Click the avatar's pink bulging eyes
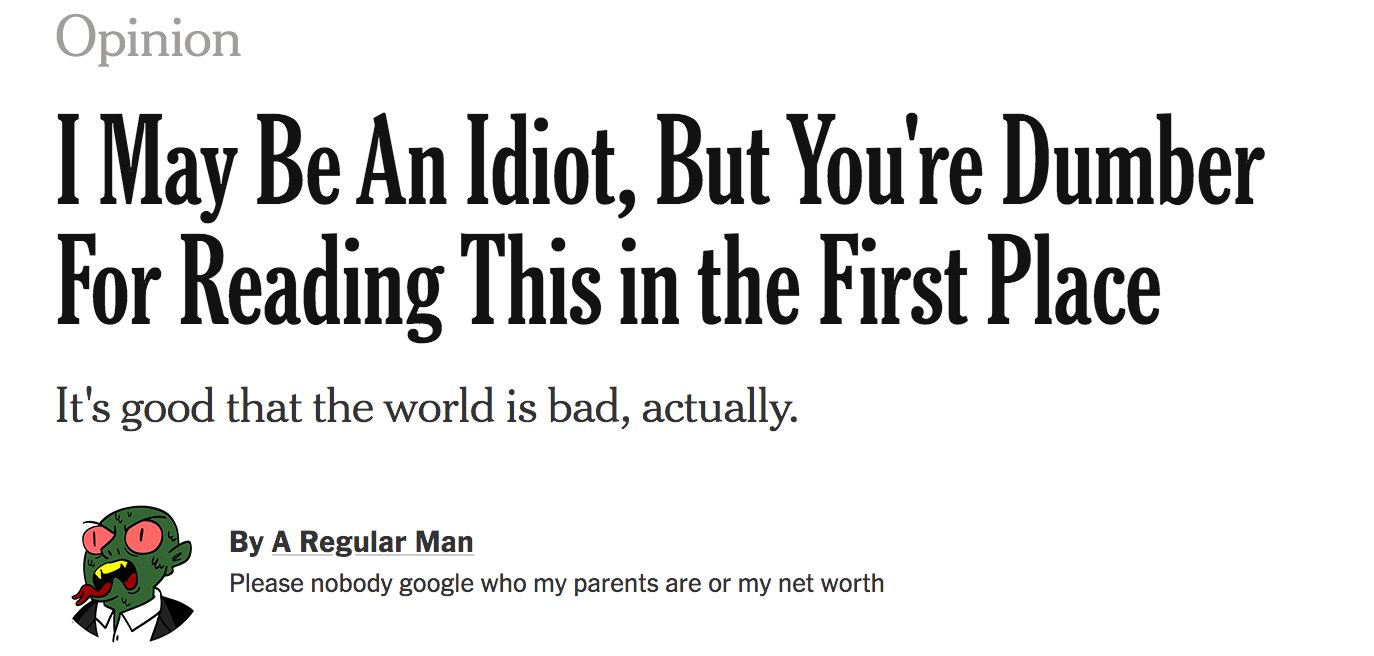The image size is (1374, 656). click(x=123, y=538)
